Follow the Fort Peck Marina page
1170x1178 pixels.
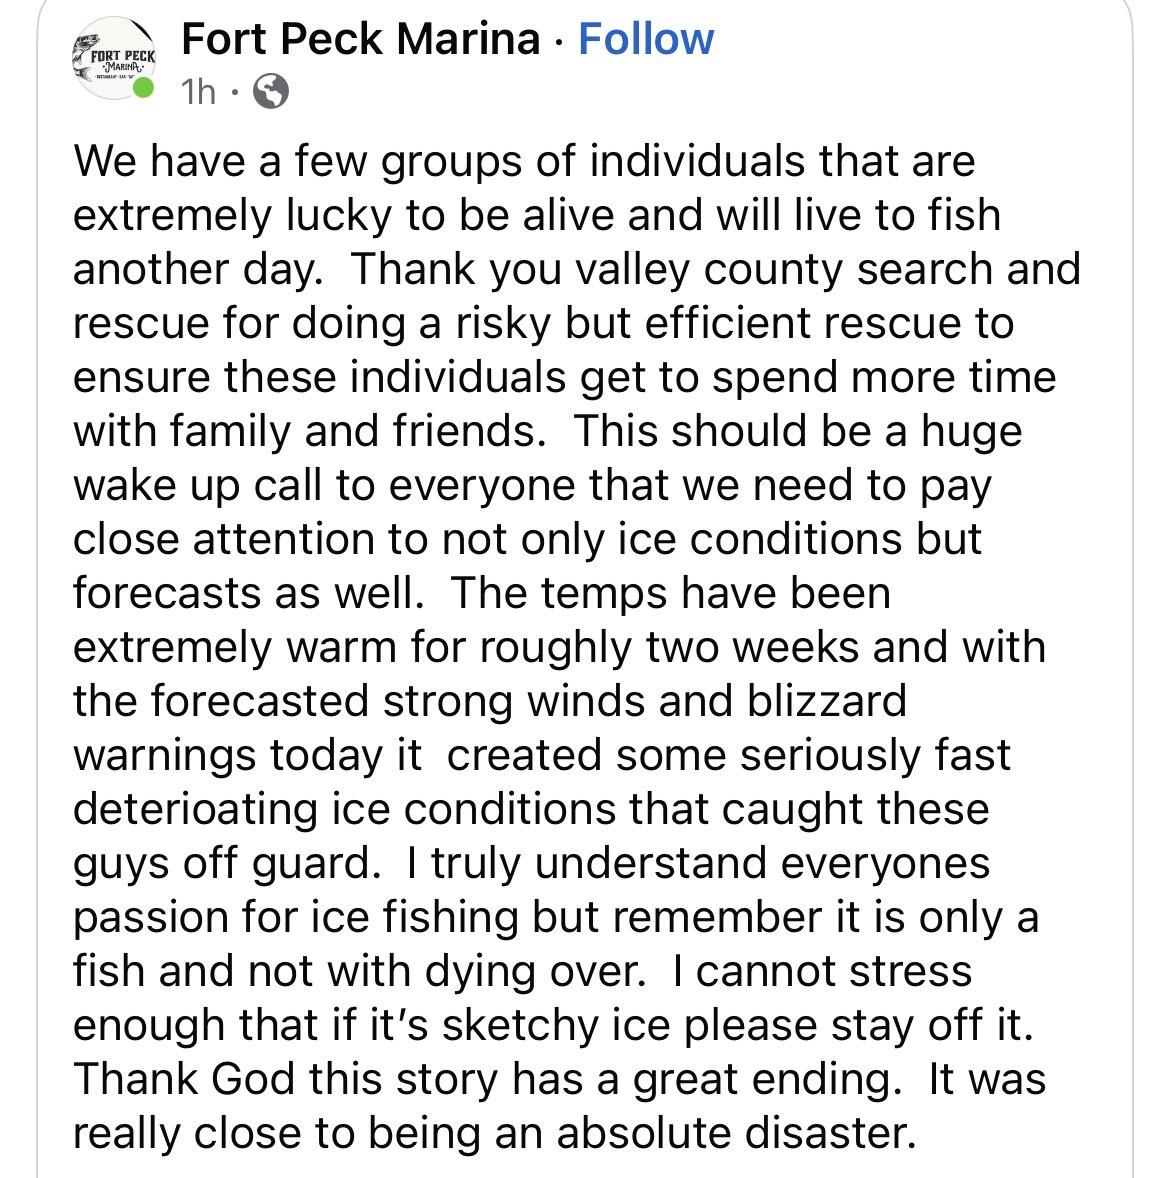pos(646,40)
